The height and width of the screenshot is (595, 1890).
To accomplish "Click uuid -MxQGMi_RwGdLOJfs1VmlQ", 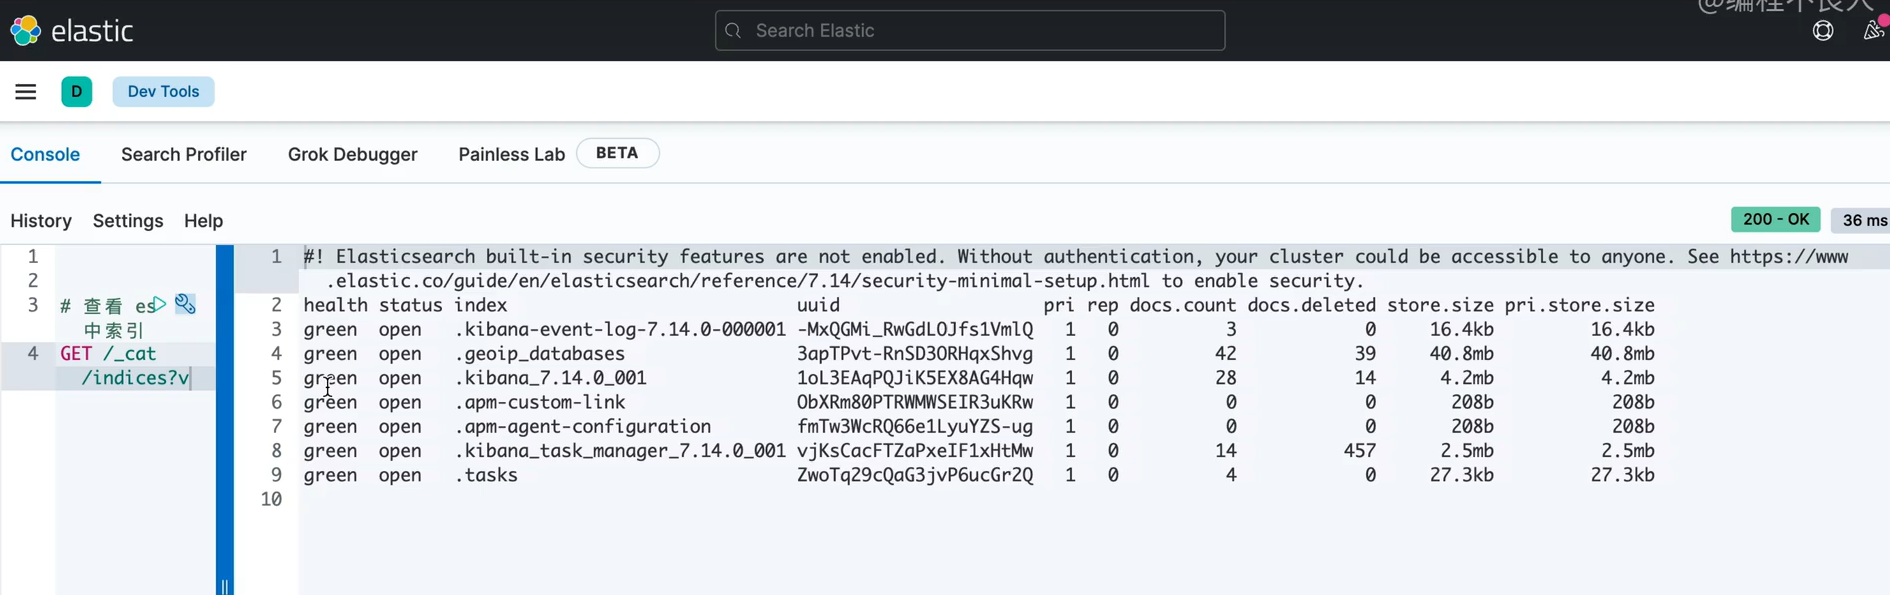I will pos(915,330).
